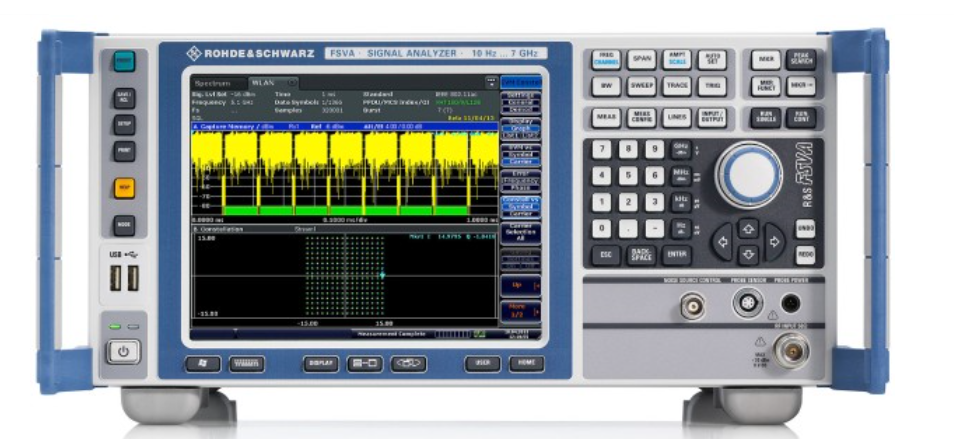Screen dimensions: 954x439
Task: Tap the HOME key
Action: click(x=527, y=364)
